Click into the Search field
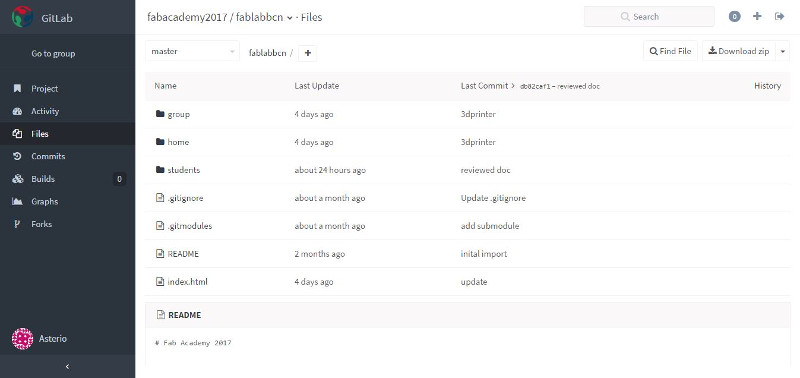The image size is (800, 378). point(649,17)
